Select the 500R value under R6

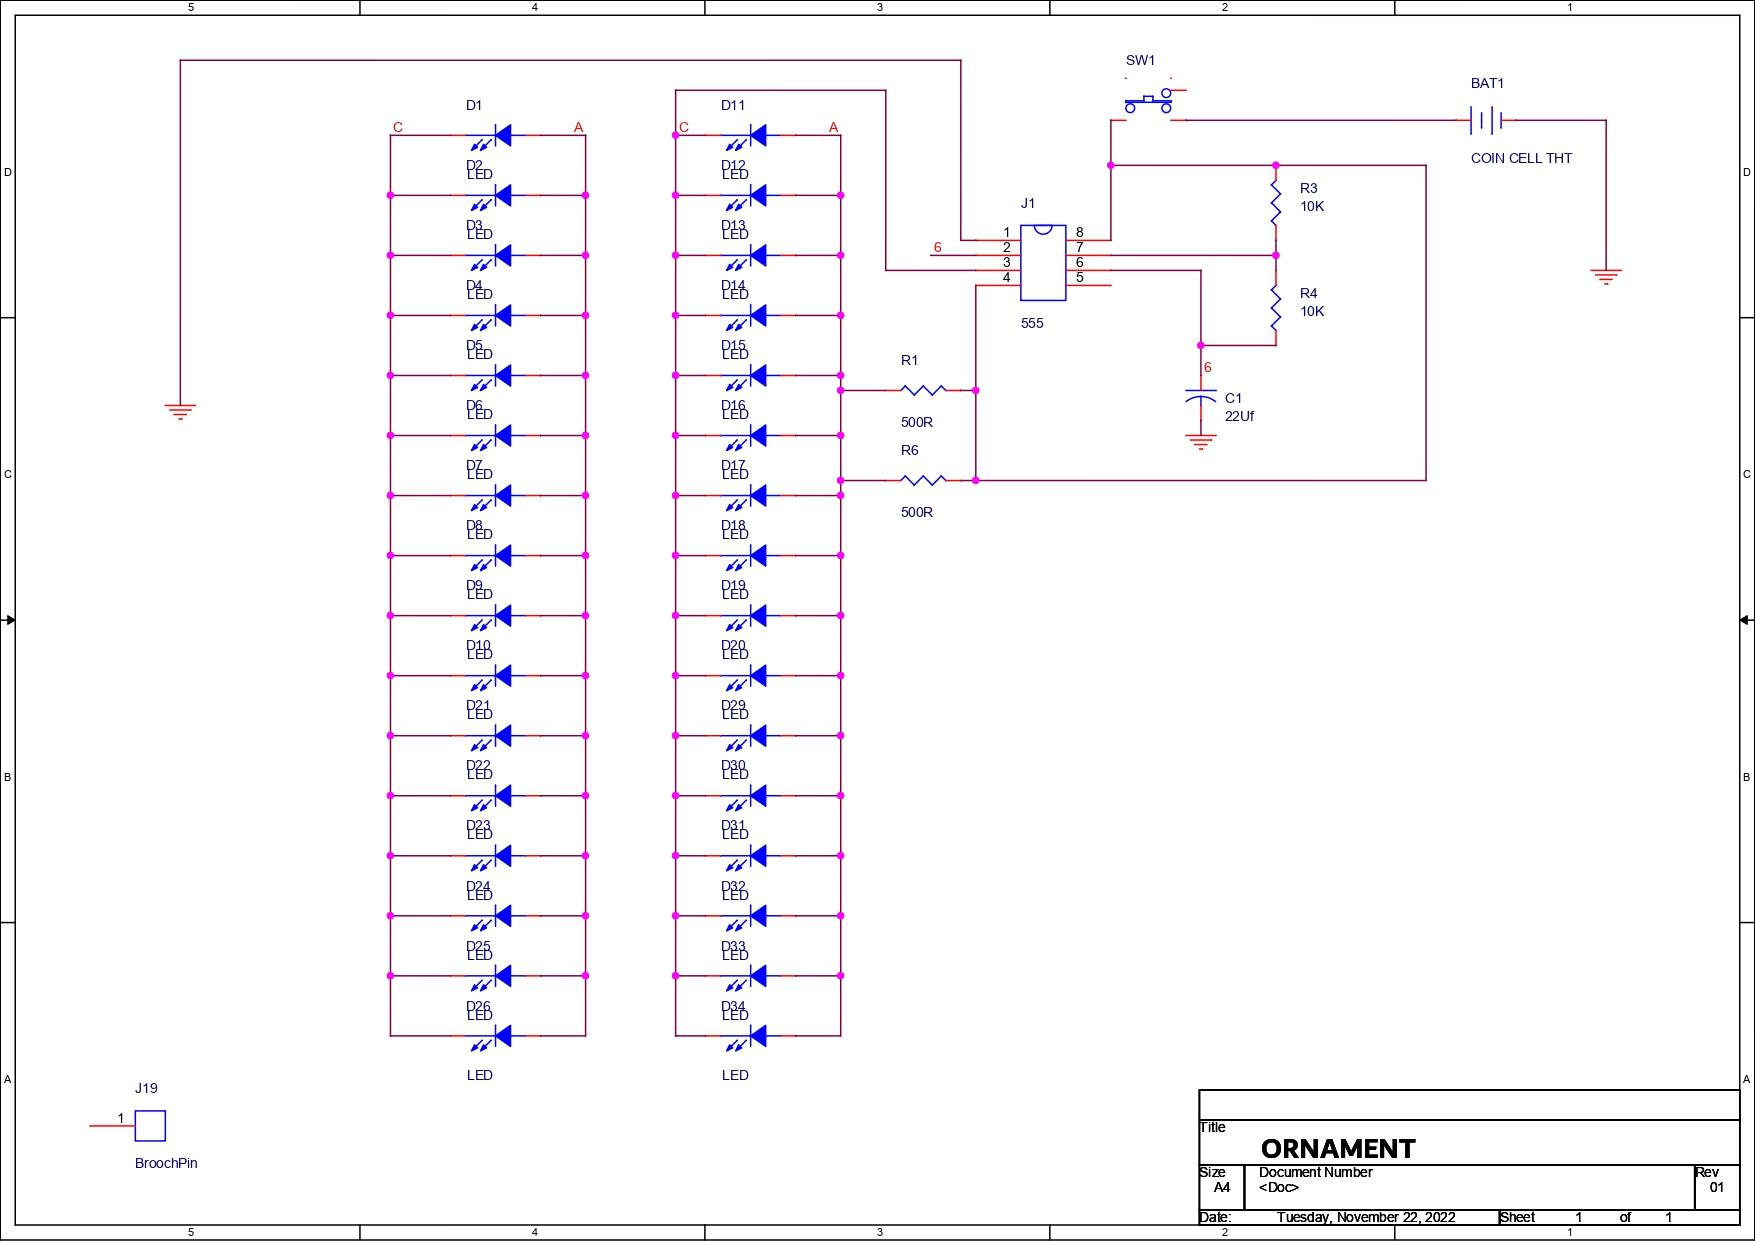(x=917, y=512)
